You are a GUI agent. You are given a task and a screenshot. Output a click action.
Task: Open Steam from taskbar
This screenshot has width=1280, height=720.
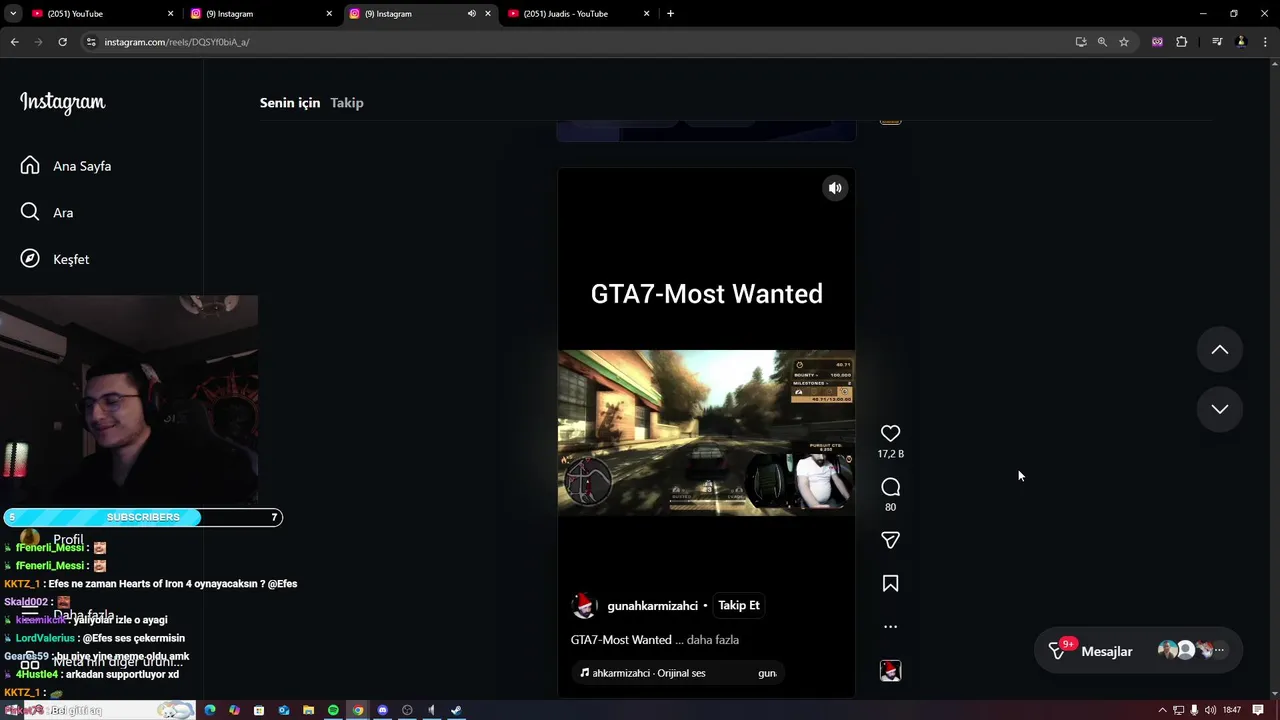click(x=456, y=710)
